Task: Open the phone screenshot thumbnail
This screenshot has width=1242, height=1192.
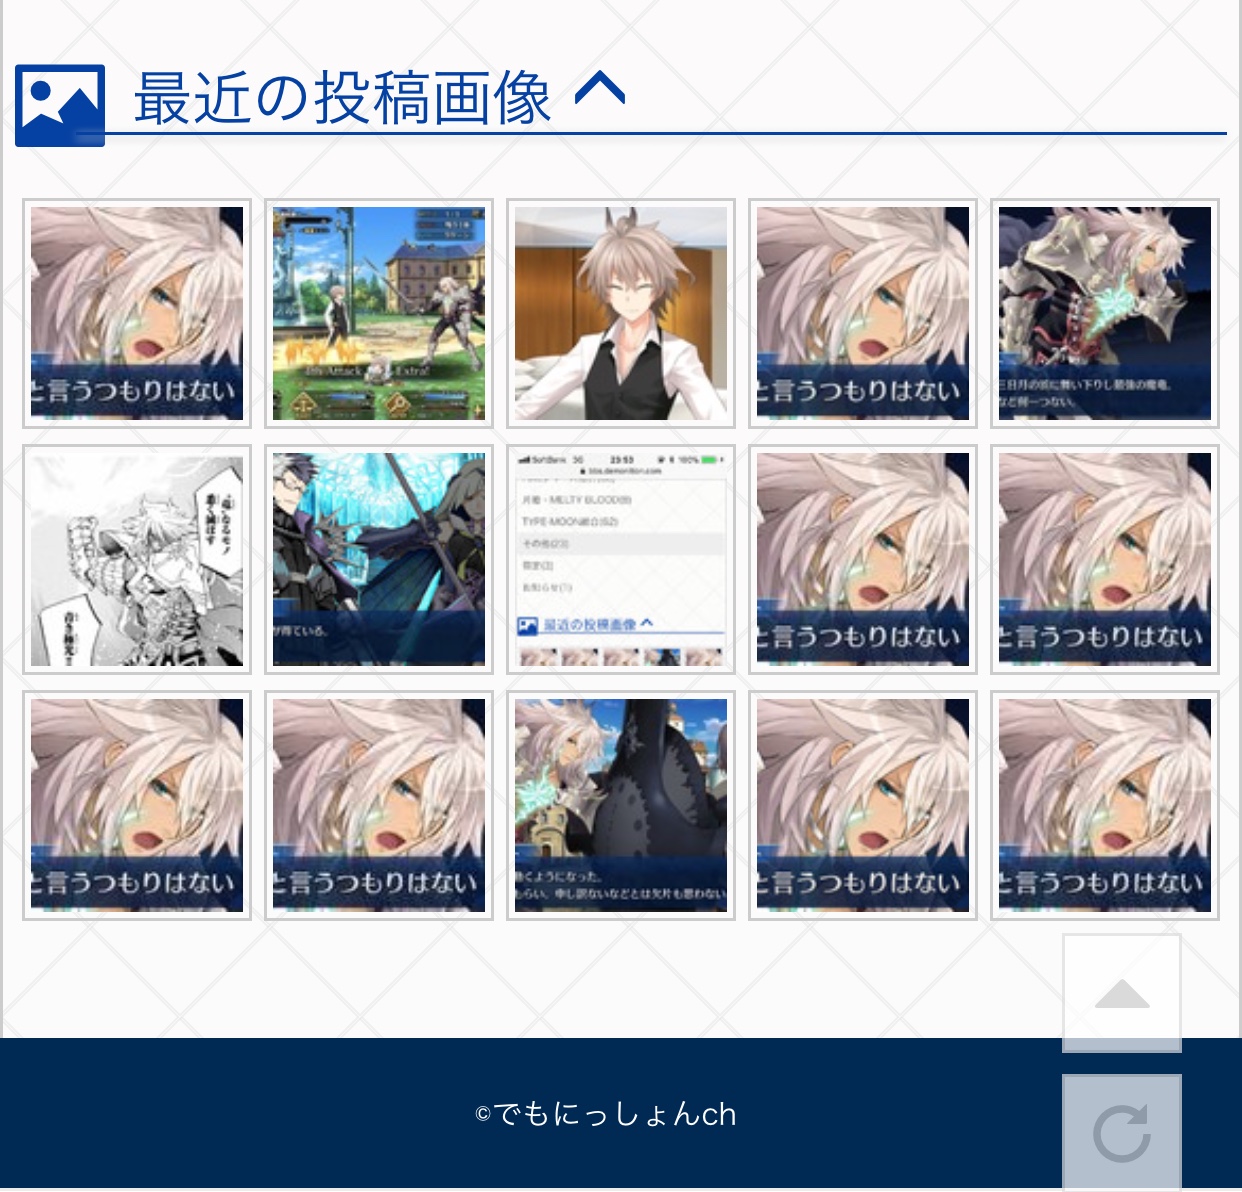Action: pos(621,559)
